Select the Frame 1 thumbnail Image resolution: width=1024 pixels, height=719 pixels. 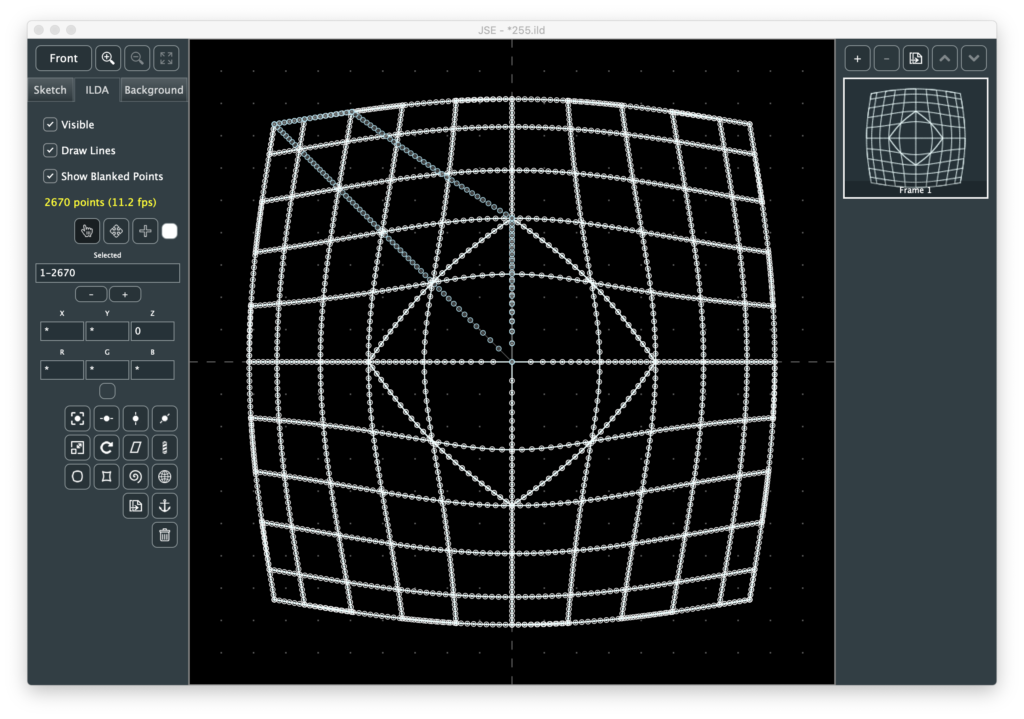(x=915, y=138)
